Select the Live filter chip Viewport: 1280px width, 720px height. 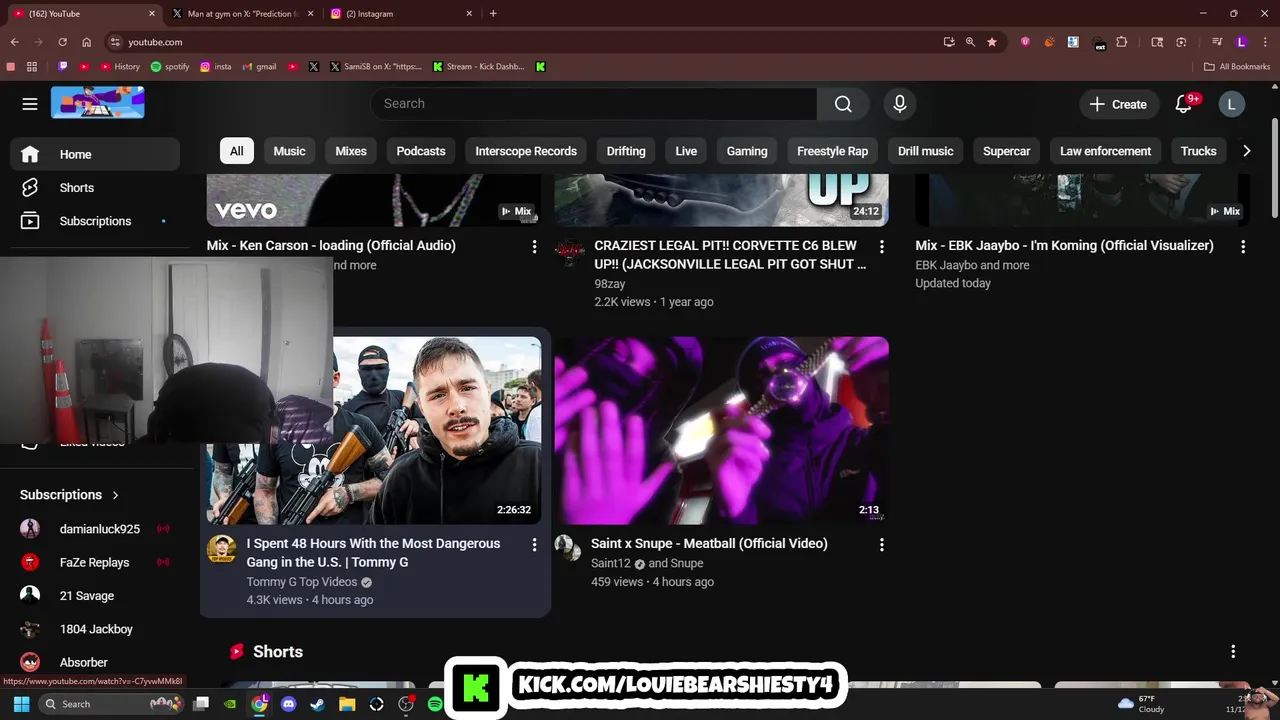tap(686, 151)
